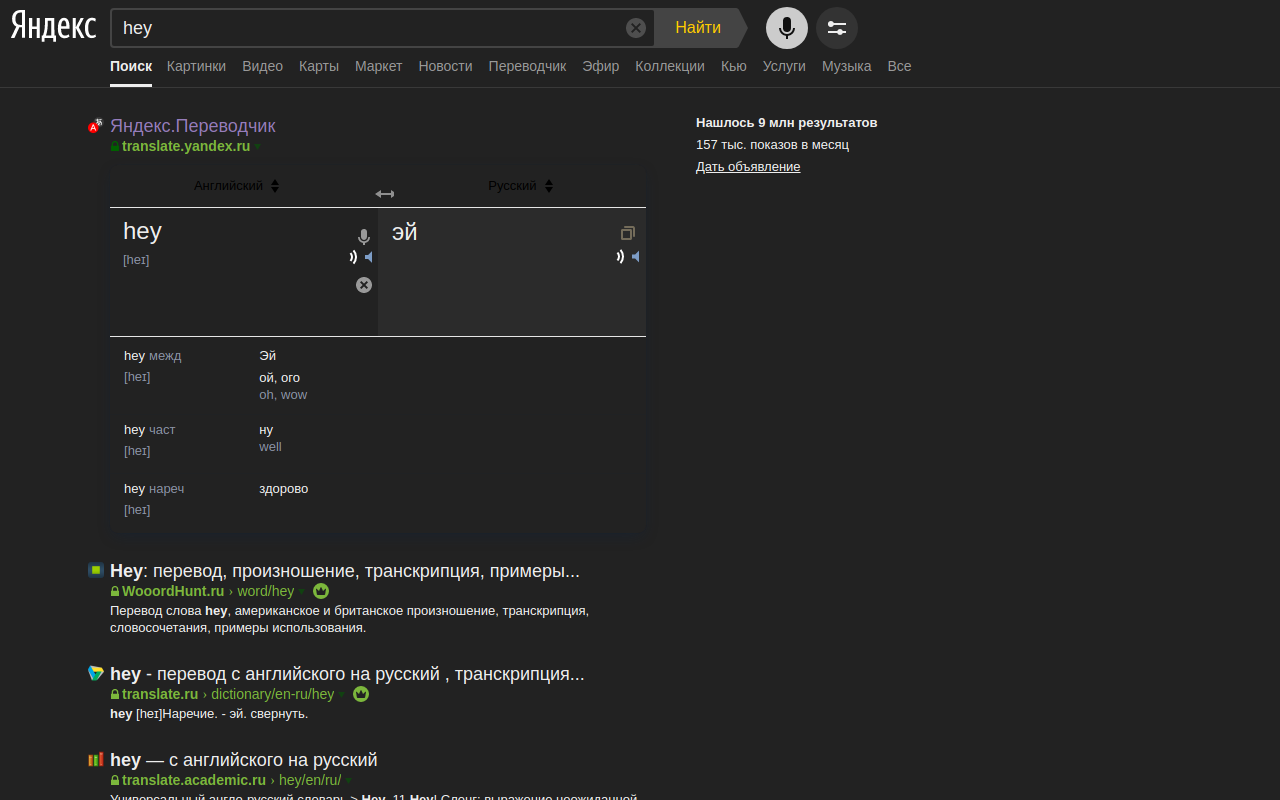Open the Карты tab
This screenshot has width=1280, height=800.
coord(319,66)
